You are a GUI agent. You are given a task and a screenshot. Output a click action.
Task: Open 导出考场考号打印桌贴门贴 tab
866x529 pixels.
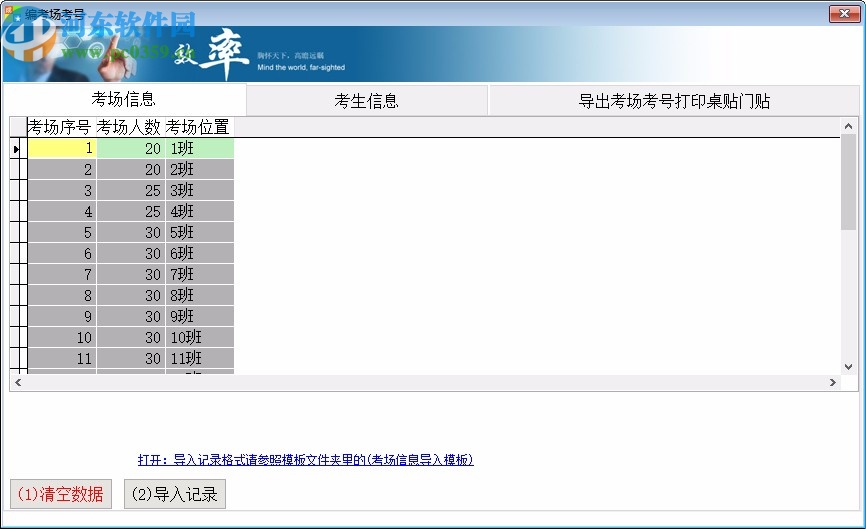point(674,100)
